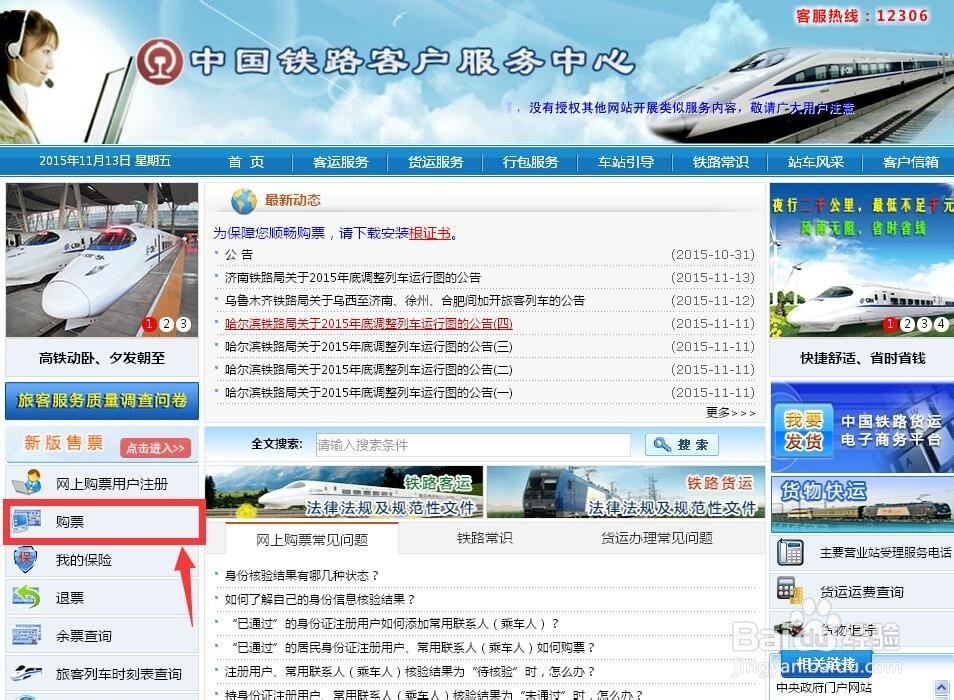Image resolution: width=954 pixels, height=700 pixels.
Task: Open 济南铁路局 timetable adjustment announcement
Action: [x=353, y=277]
